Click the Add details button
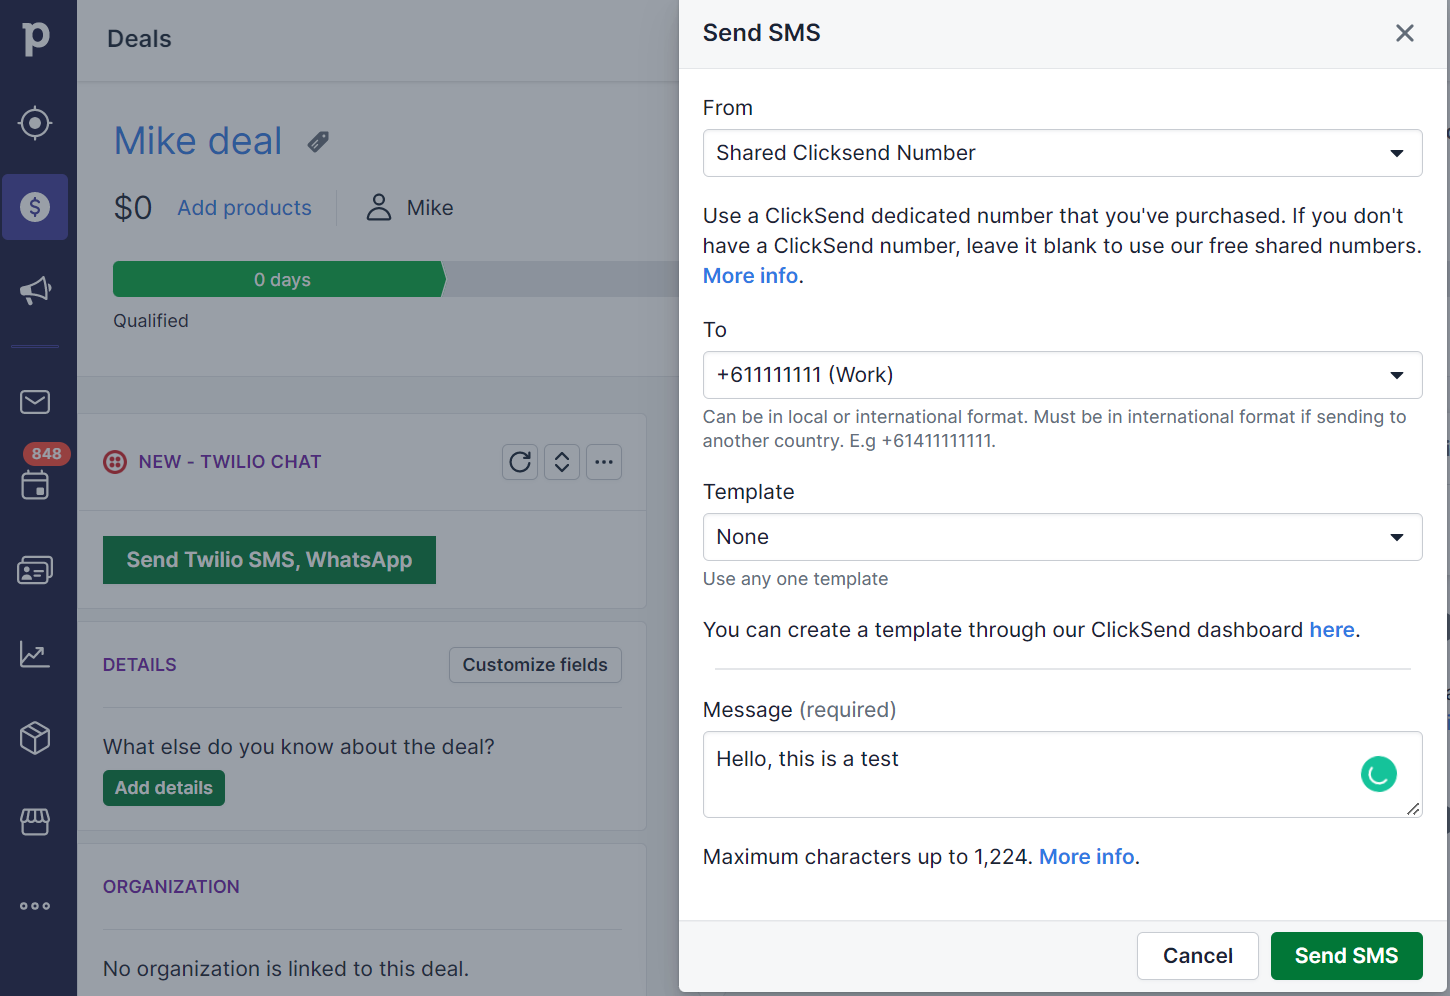1450x996 pixels. pyautogui.click(x=164, y=788)
